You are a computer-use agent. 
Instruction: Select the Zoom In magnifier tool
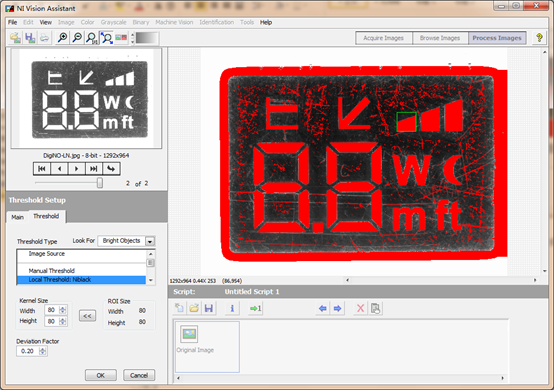coord(63,37)
